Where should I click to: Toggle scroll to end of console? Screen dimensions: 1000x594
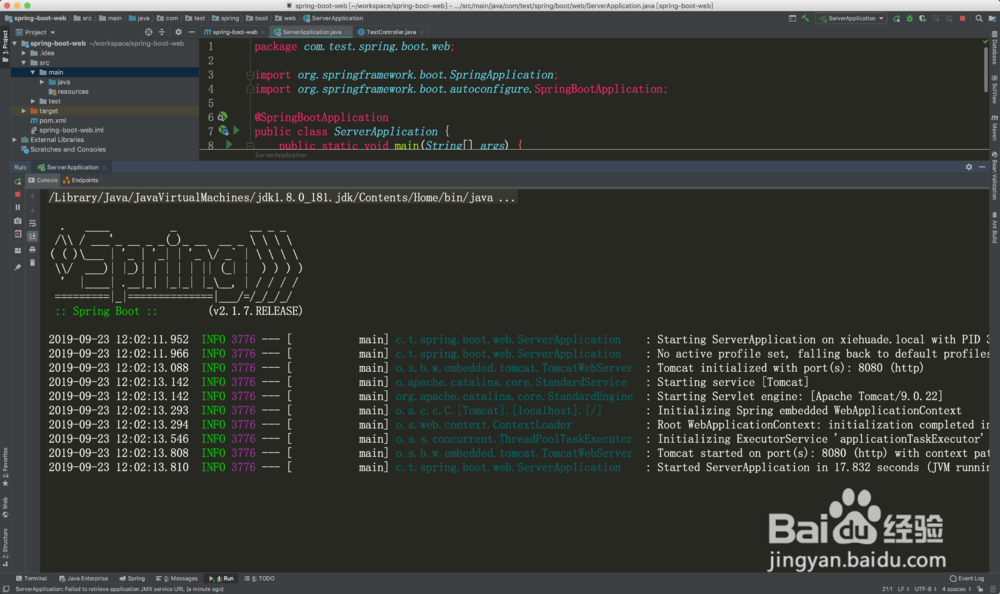33,236
